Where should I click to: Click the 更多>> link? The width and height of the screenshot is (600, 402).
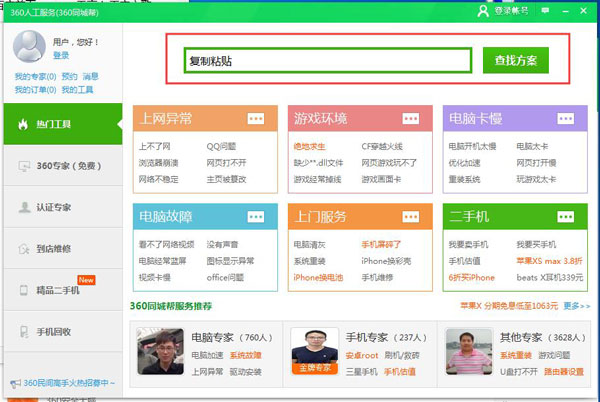coord(577,306)
